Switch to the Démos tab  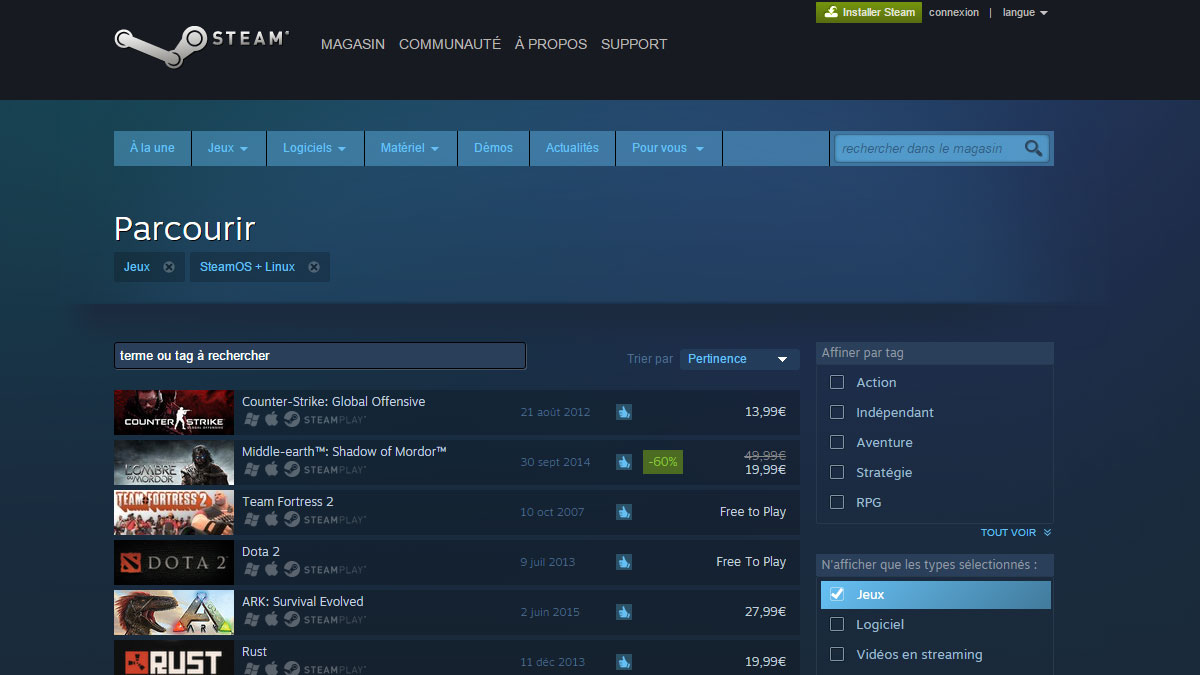coord(493,148)
